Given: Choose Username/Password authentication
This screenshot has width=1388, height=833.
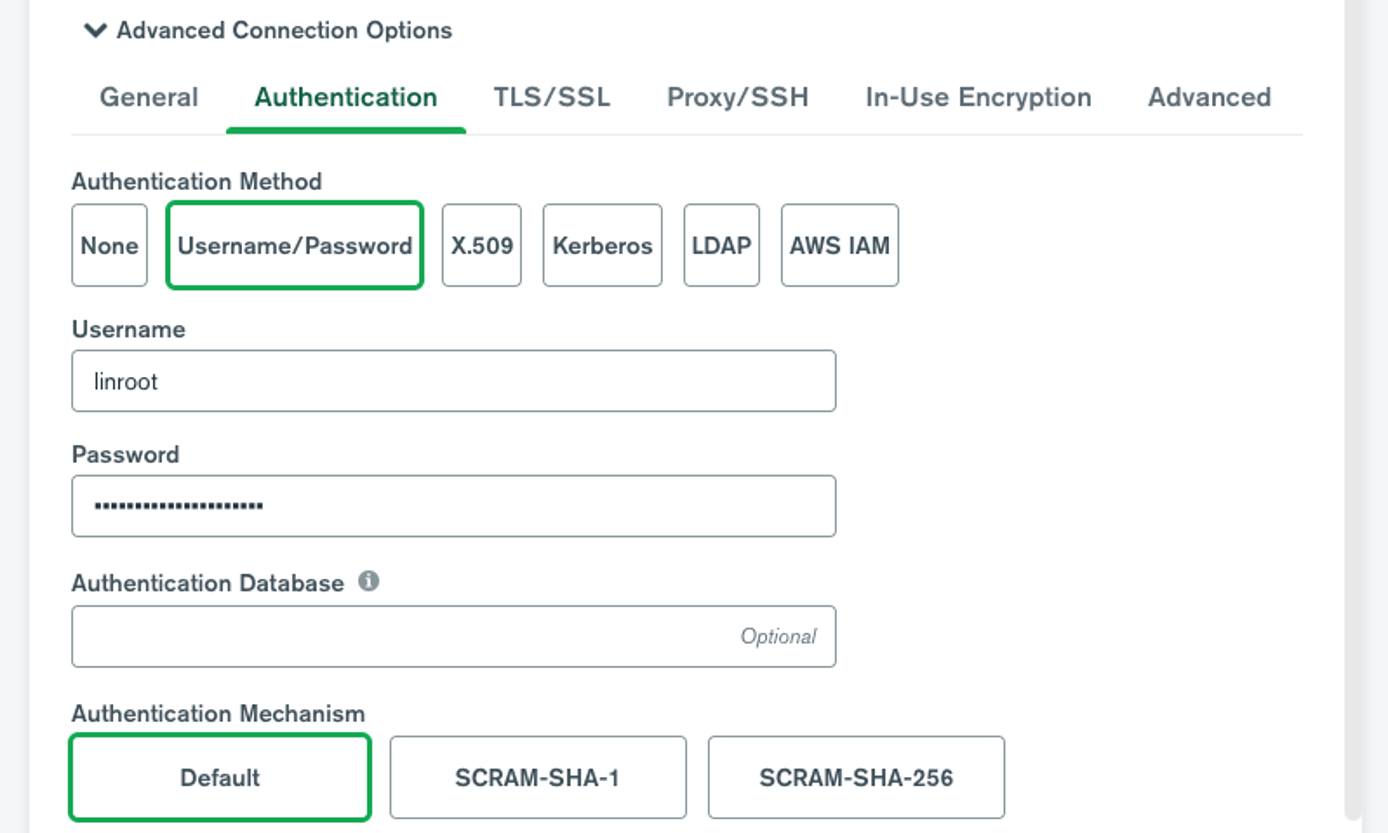Looking at the screenshot, I should pos(294,245).
